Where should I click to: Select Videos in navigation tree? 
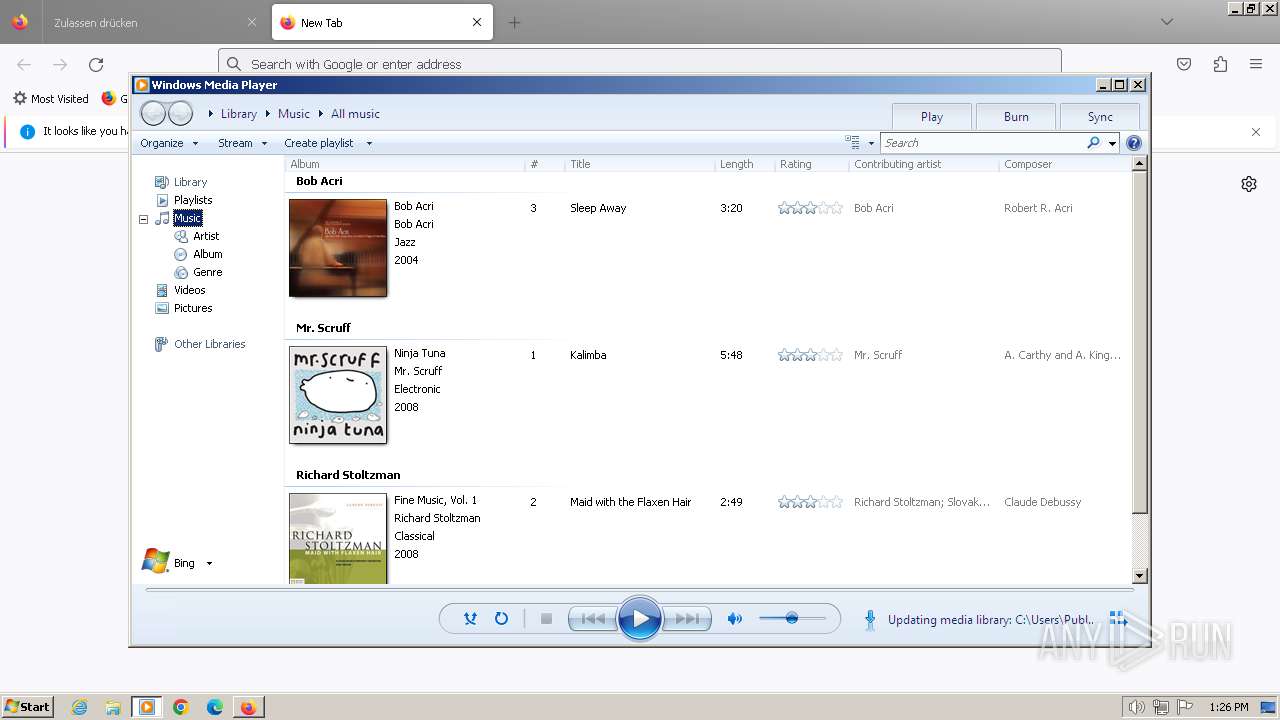click(x=190, y=290)
